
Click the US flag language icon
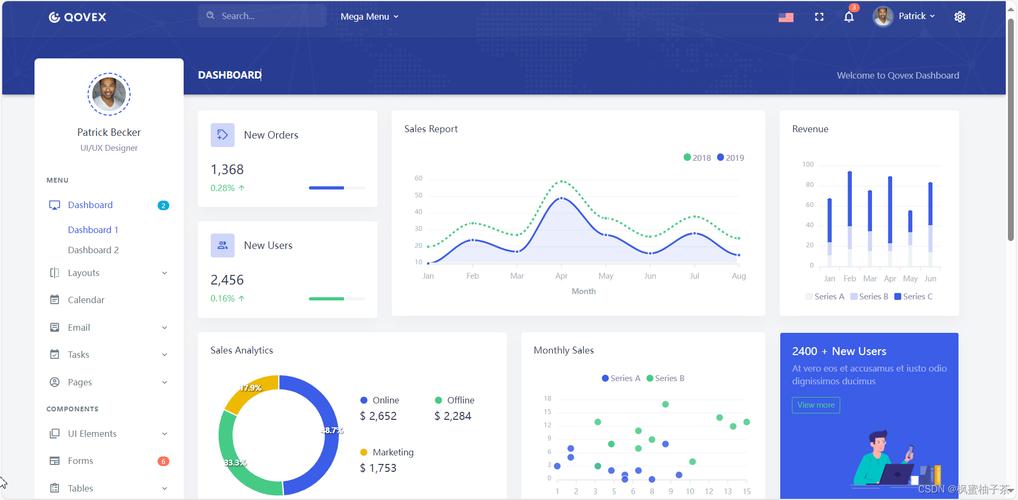pyautogui.click(x=786, y=17)
